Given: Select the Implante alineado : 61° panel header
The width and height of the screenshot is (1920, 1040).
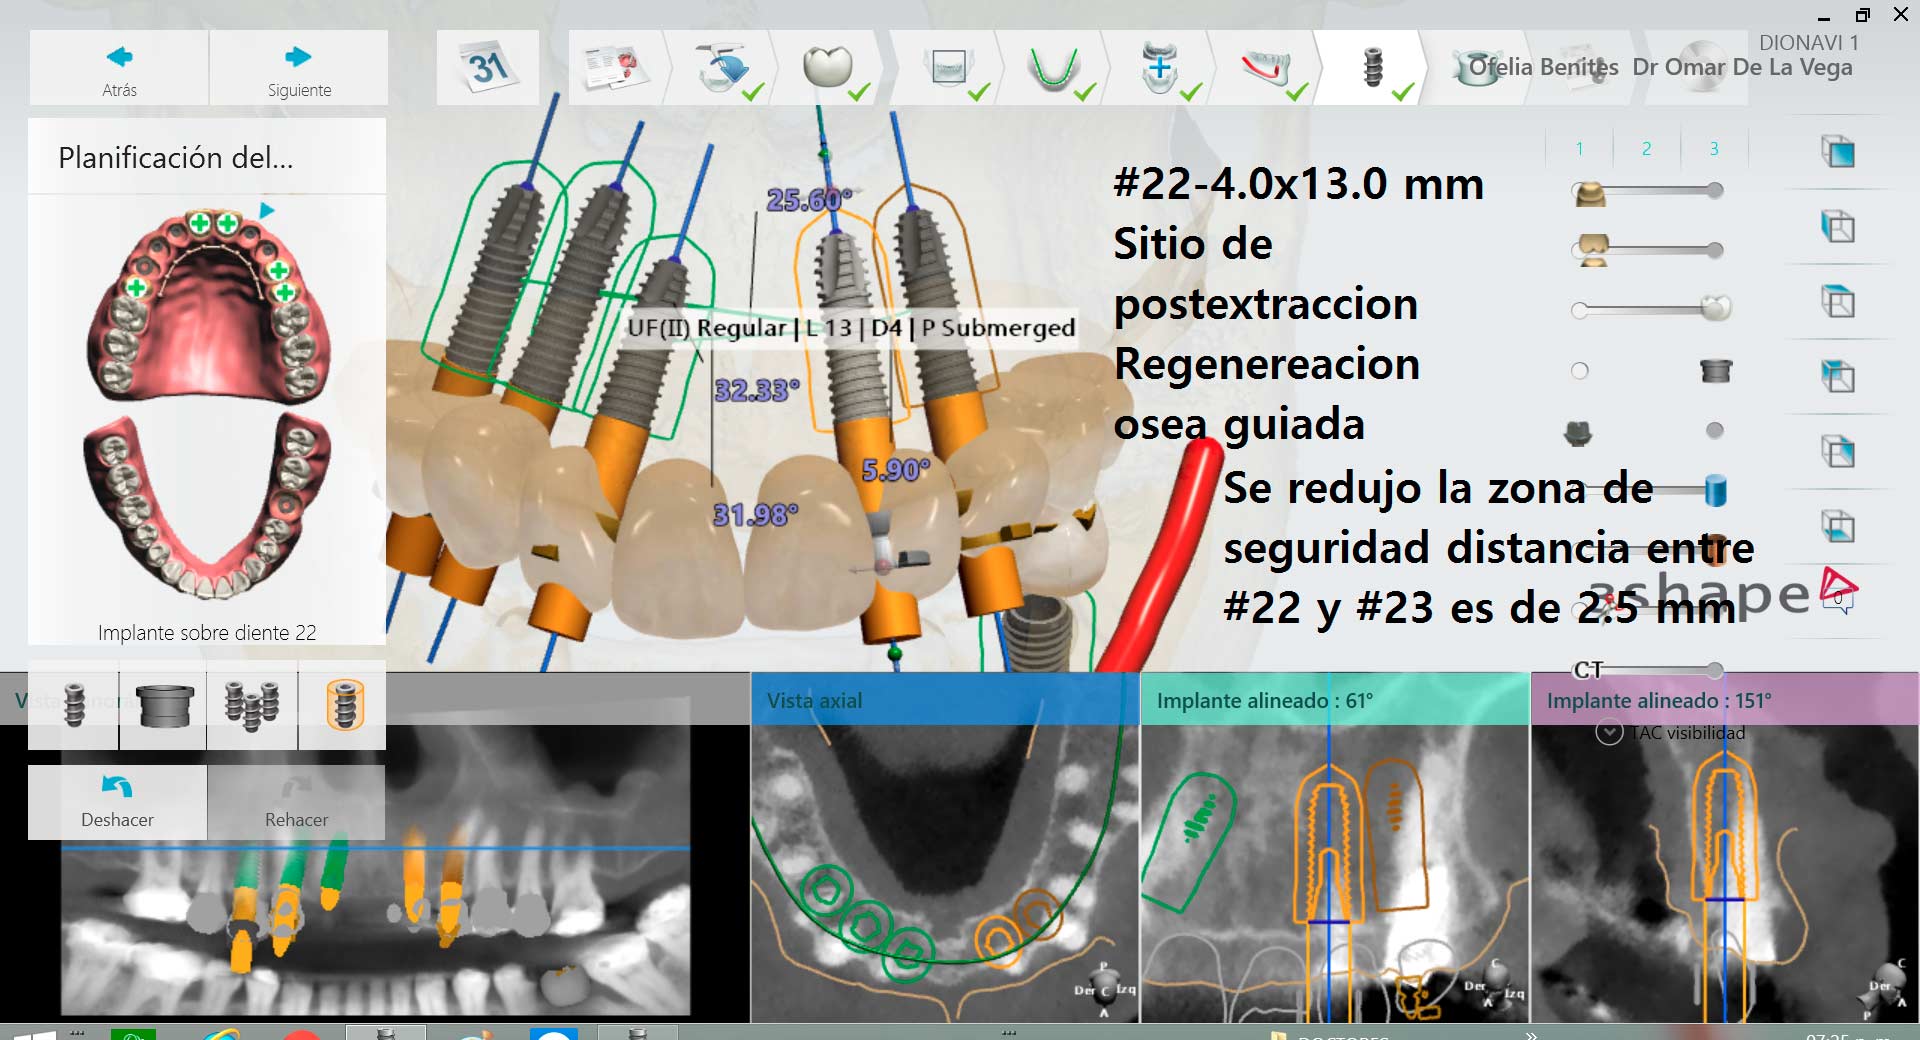Looking at the screenshot, I should [x=1335, y=700].
